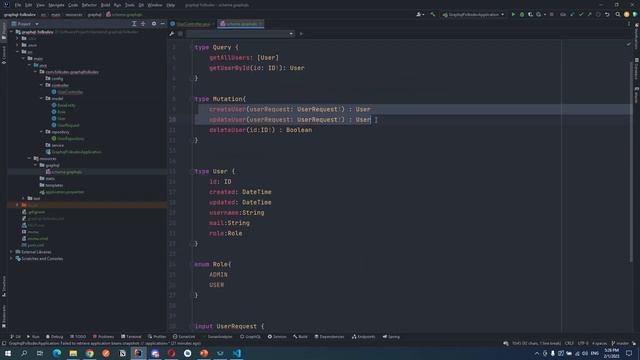Viewport: 640px width, 360px height.
Task: Click the IntelliJ IDEA taskbar icon
Action: click(x=138, y=353)
